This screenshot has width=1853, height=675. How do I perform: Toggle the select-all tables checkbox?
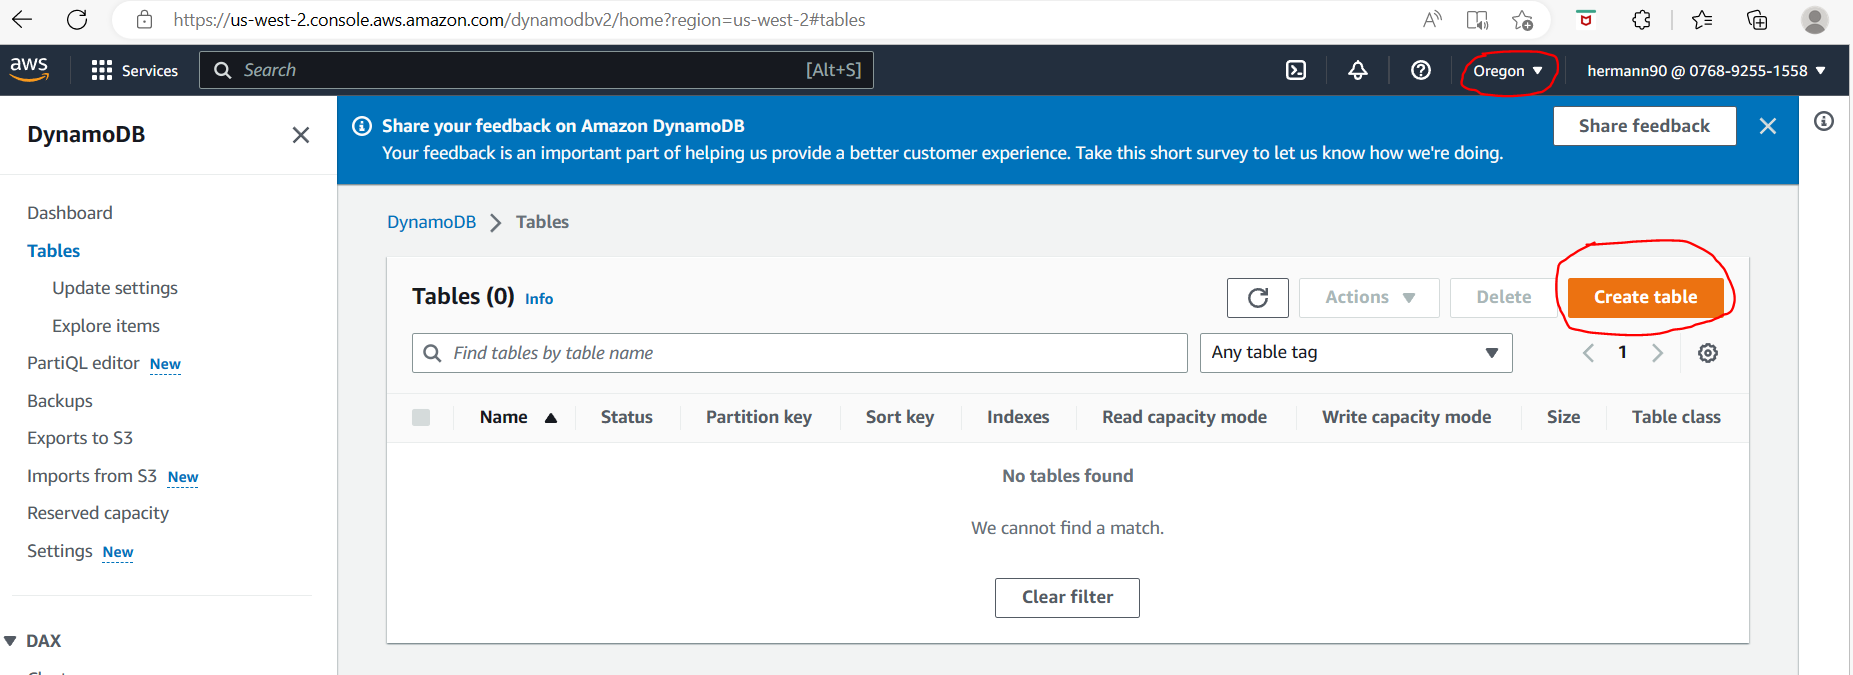tap(421, 417)
